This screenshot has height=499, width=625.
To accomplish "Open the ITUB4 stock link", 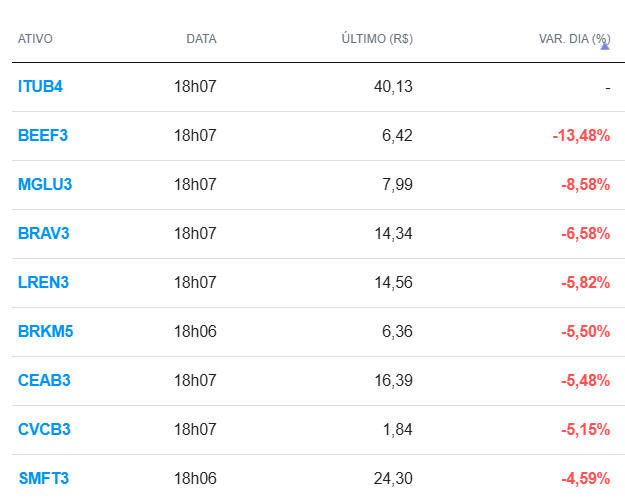I will (40, 87).
